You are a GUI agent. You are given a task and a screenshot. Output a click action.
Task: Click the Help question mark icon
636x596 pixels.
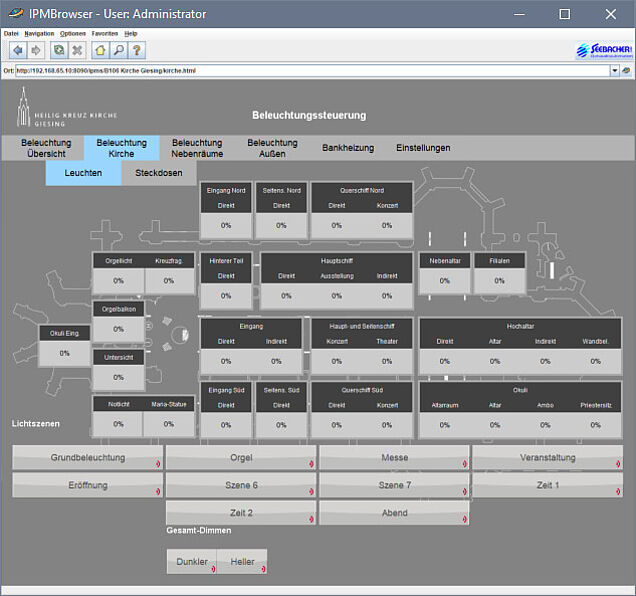click(137, 50)
